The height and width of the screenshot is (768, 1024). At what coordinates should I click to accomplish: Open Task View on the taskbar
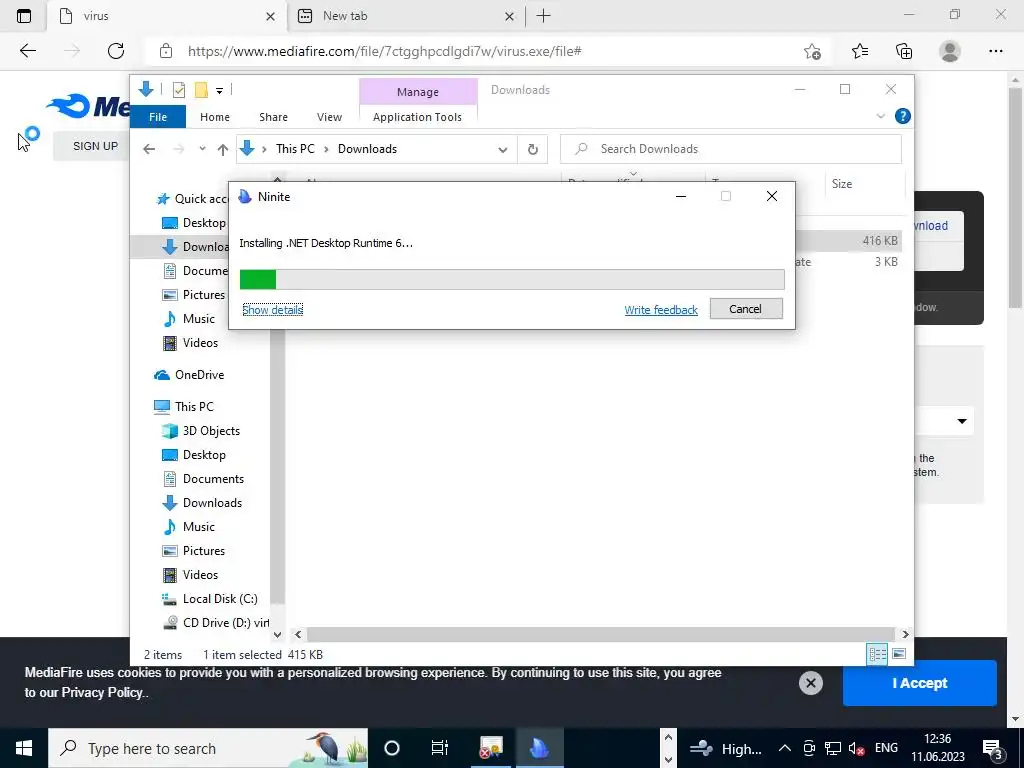click(440, 748)
